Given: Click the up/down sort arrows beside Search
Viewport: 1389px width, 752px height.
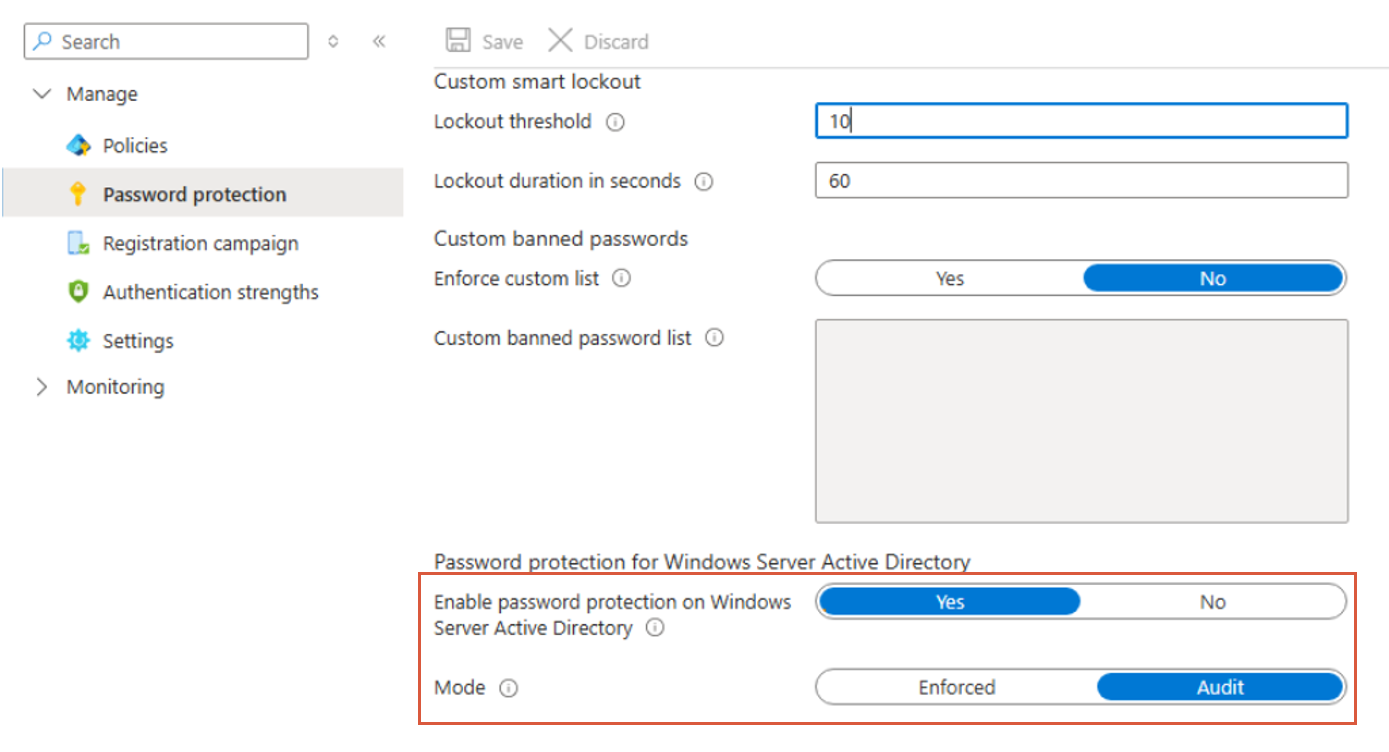Looking at the screenshot, I should point(333,41).
